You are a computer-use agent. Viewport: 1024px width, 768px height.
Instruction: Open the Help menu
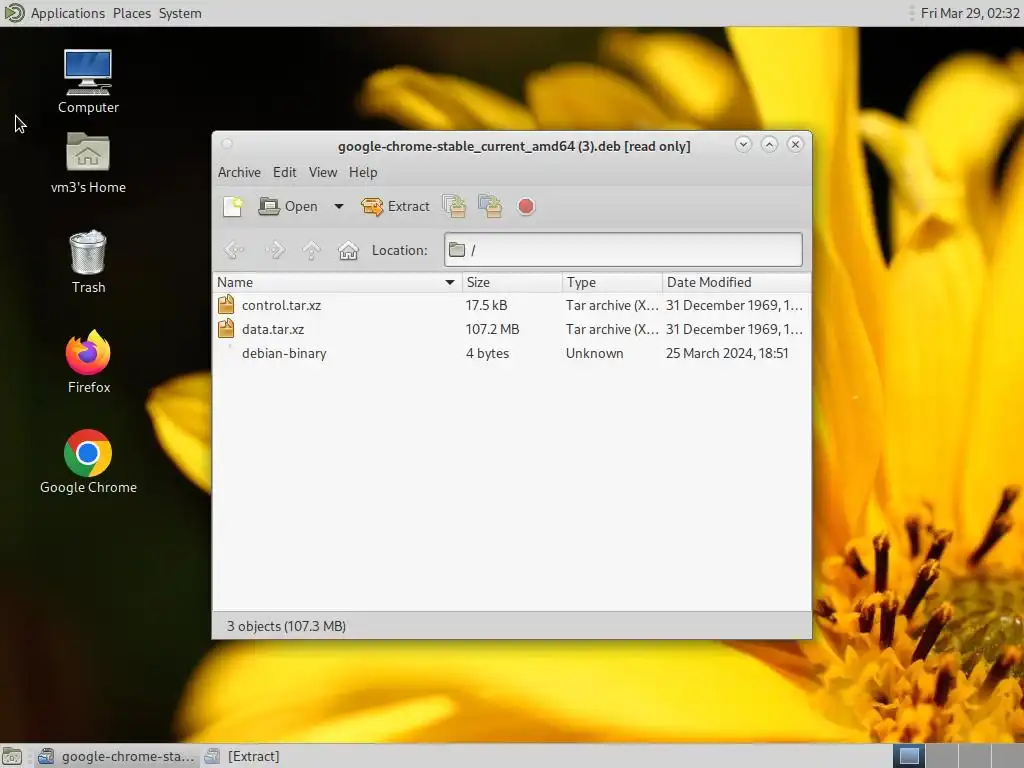coord(363,172)
